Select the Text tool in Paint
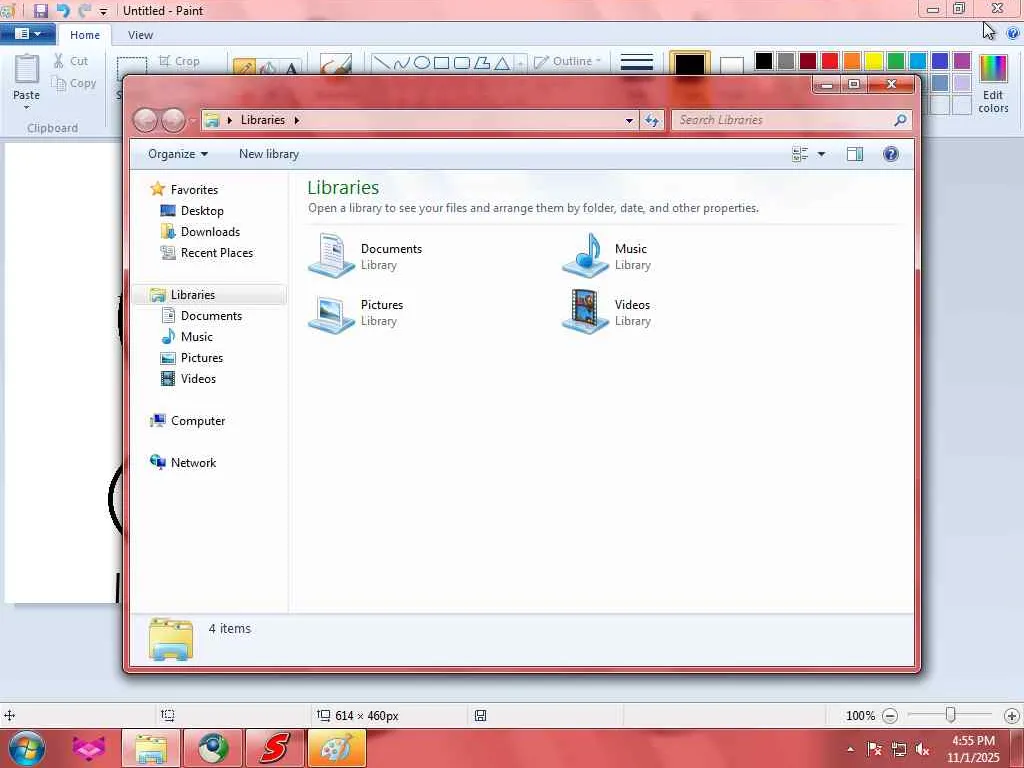 (x=291, y=67)
